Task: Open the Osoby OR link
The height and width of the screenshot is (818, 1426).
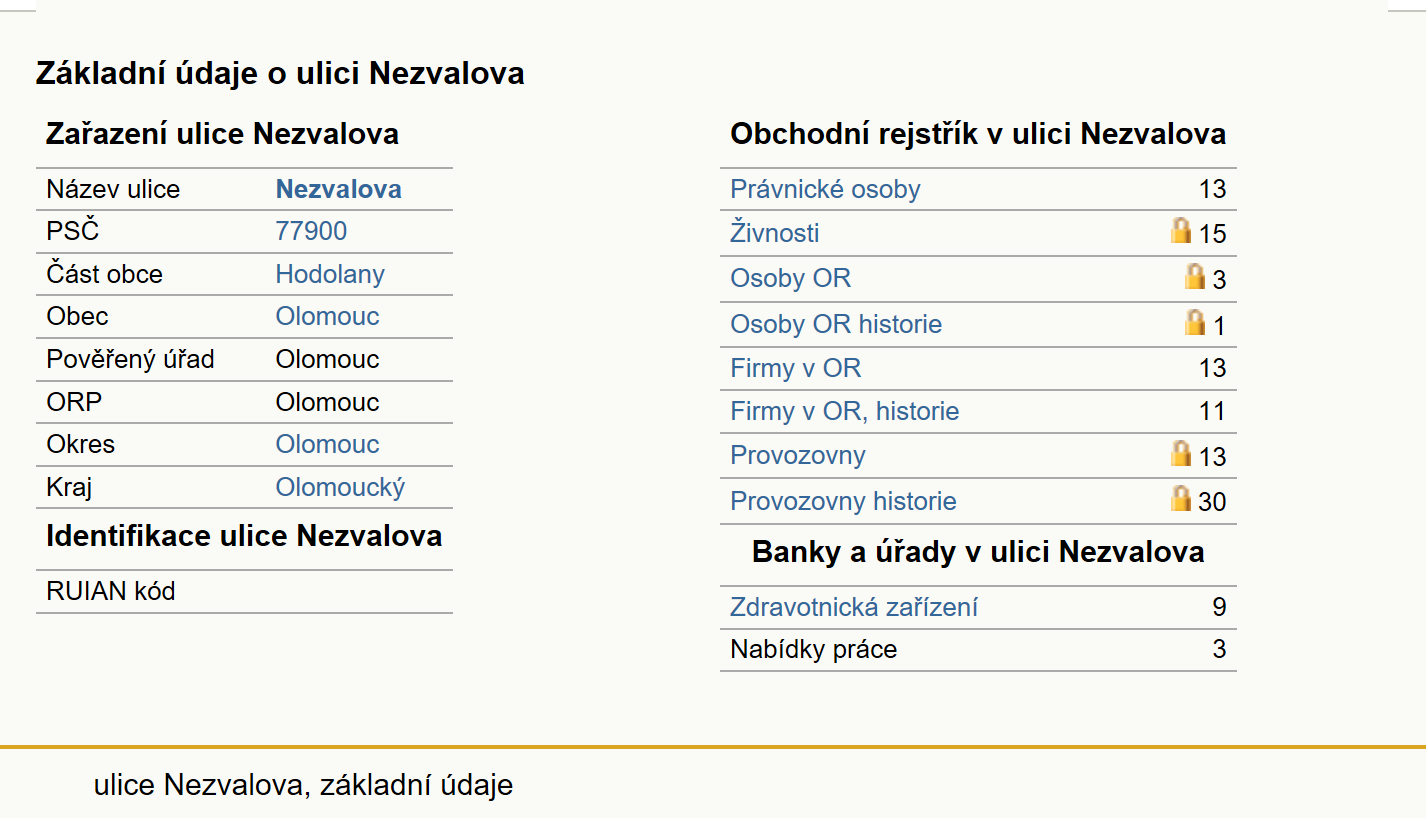Action: [x=790, y=278]
